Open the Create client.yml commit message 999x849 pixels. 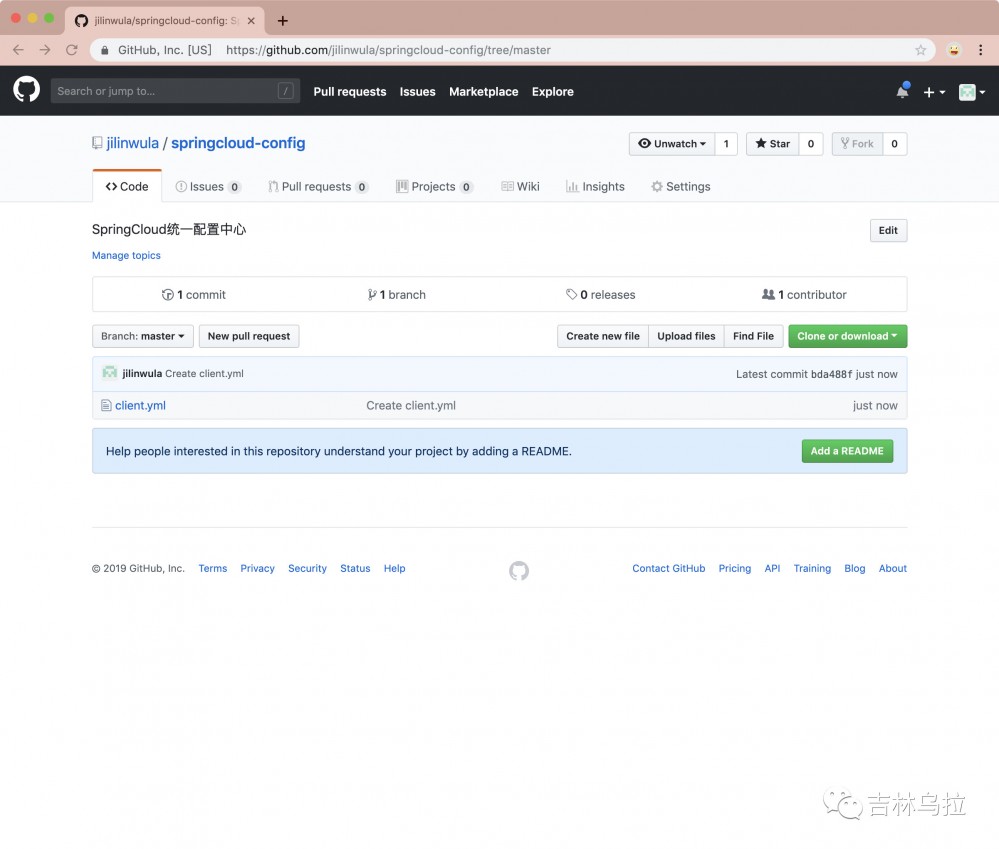coord(411,406)
